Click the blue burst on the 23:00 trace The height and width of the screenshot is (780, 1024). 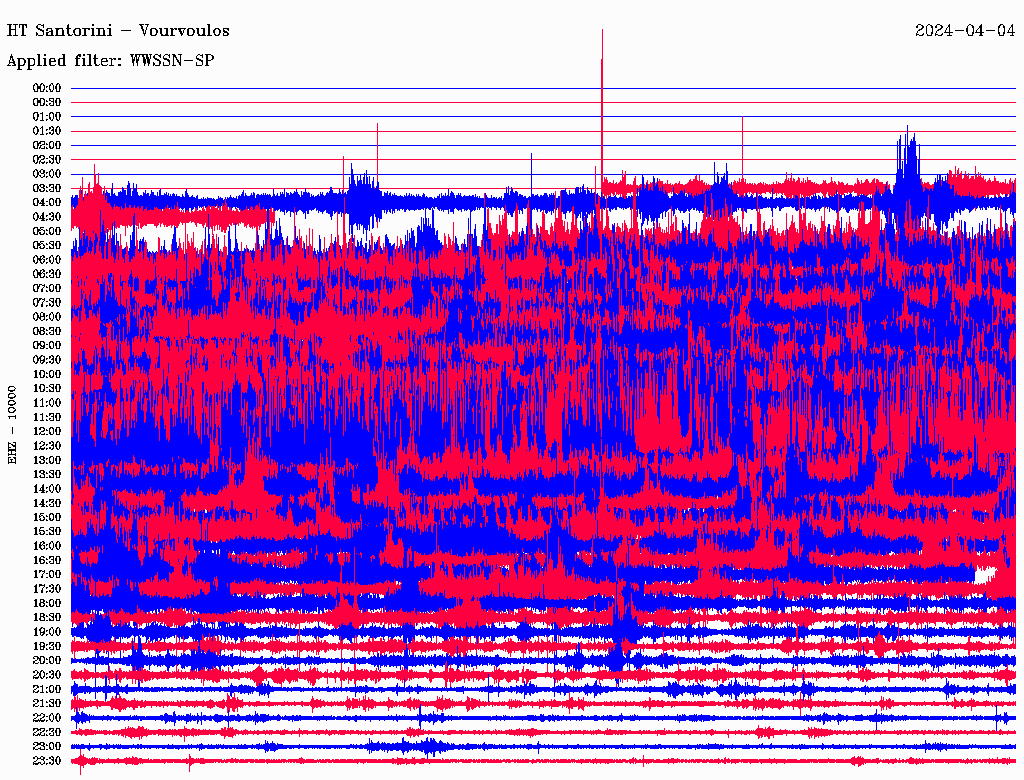[x=411, y=746]
